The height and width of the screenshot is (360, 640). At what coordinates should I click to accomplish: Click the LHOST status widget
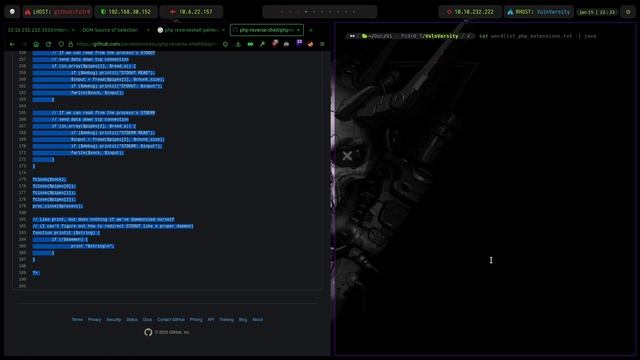(x=57, y=12)
